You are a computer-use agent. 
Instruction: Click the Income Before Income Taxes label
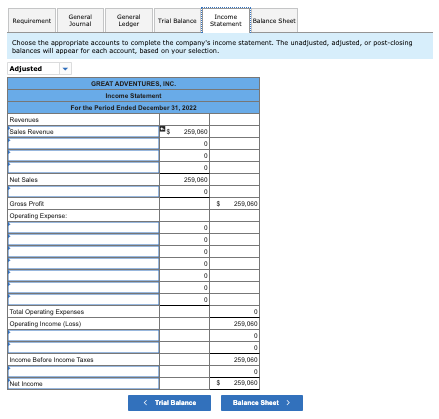[x=51, y=360]
